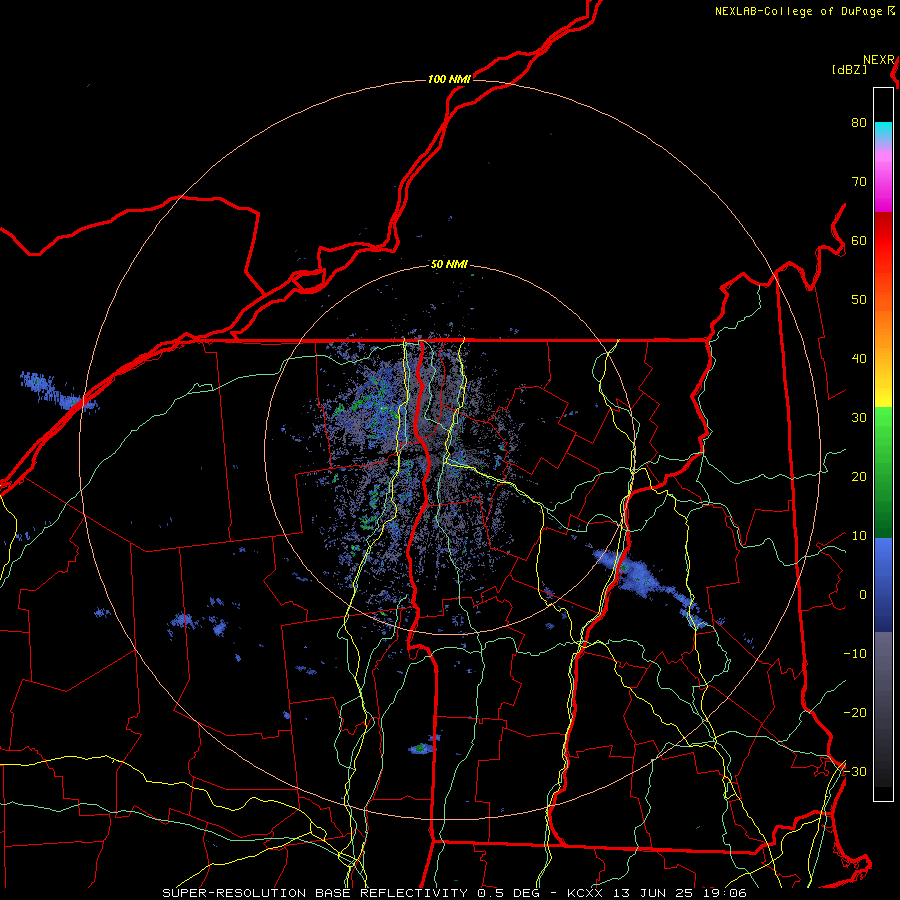Click the blue echo patch at the far west edge

click(x=57, y=390)
